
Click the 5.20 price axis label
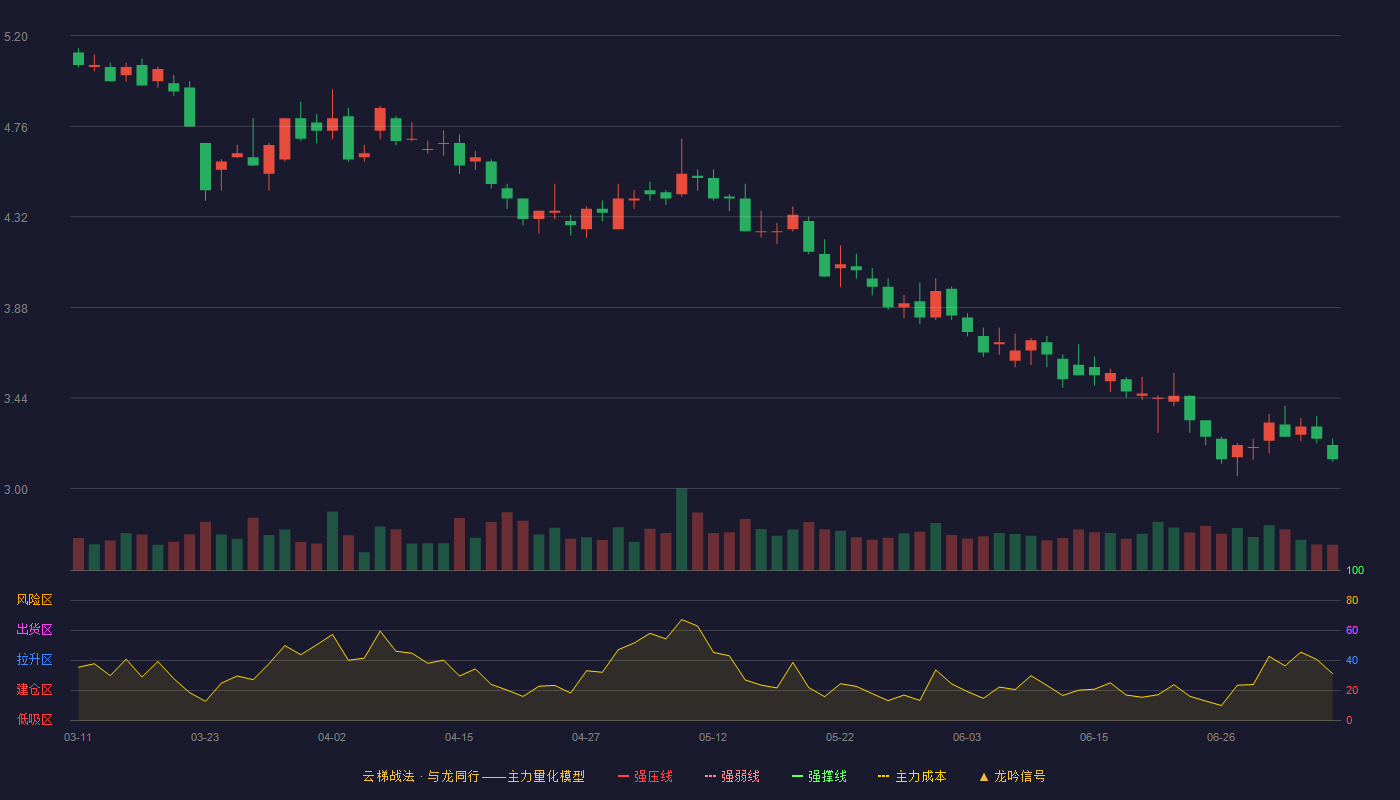tap(16, 37)
